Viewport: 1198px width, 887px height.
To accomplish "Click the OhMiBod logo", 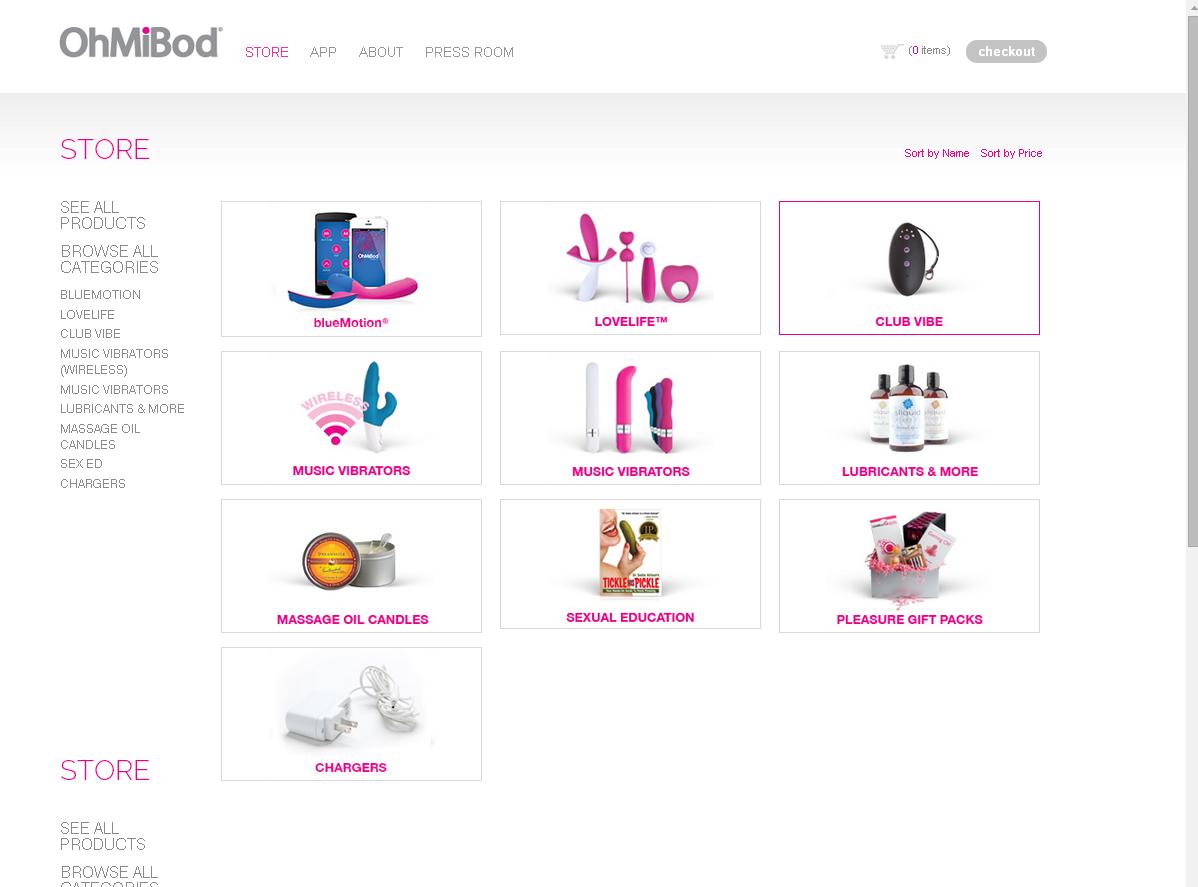I will coord(141,42).
